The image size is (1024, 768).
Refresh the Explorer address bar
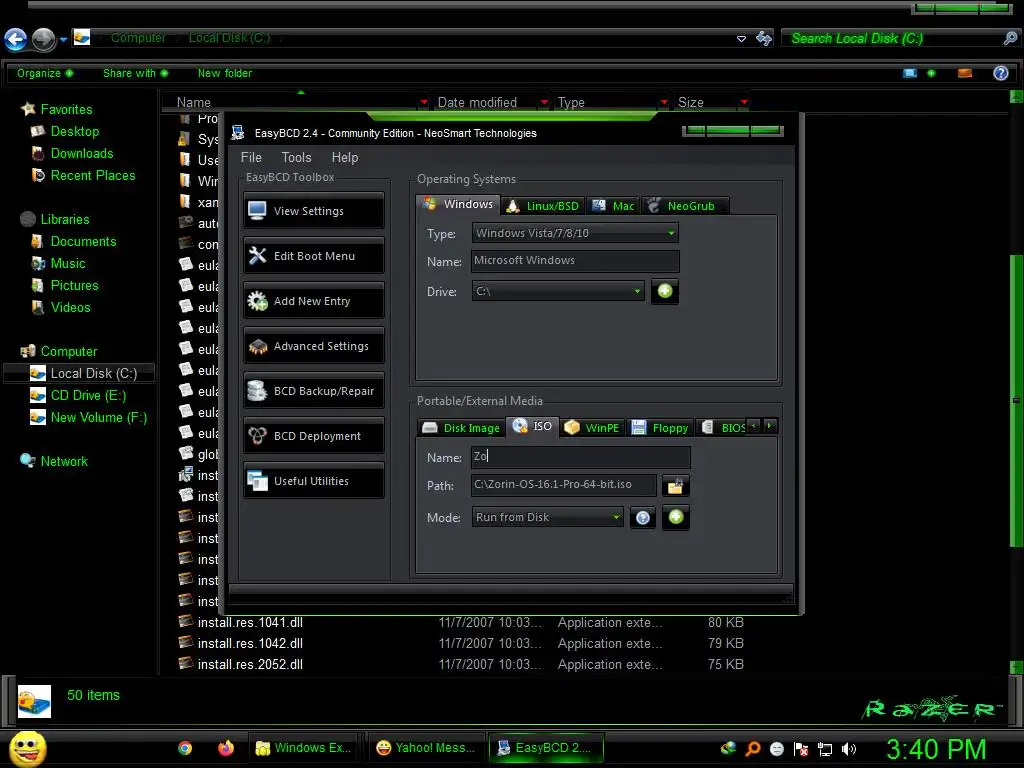click(763, 39)
